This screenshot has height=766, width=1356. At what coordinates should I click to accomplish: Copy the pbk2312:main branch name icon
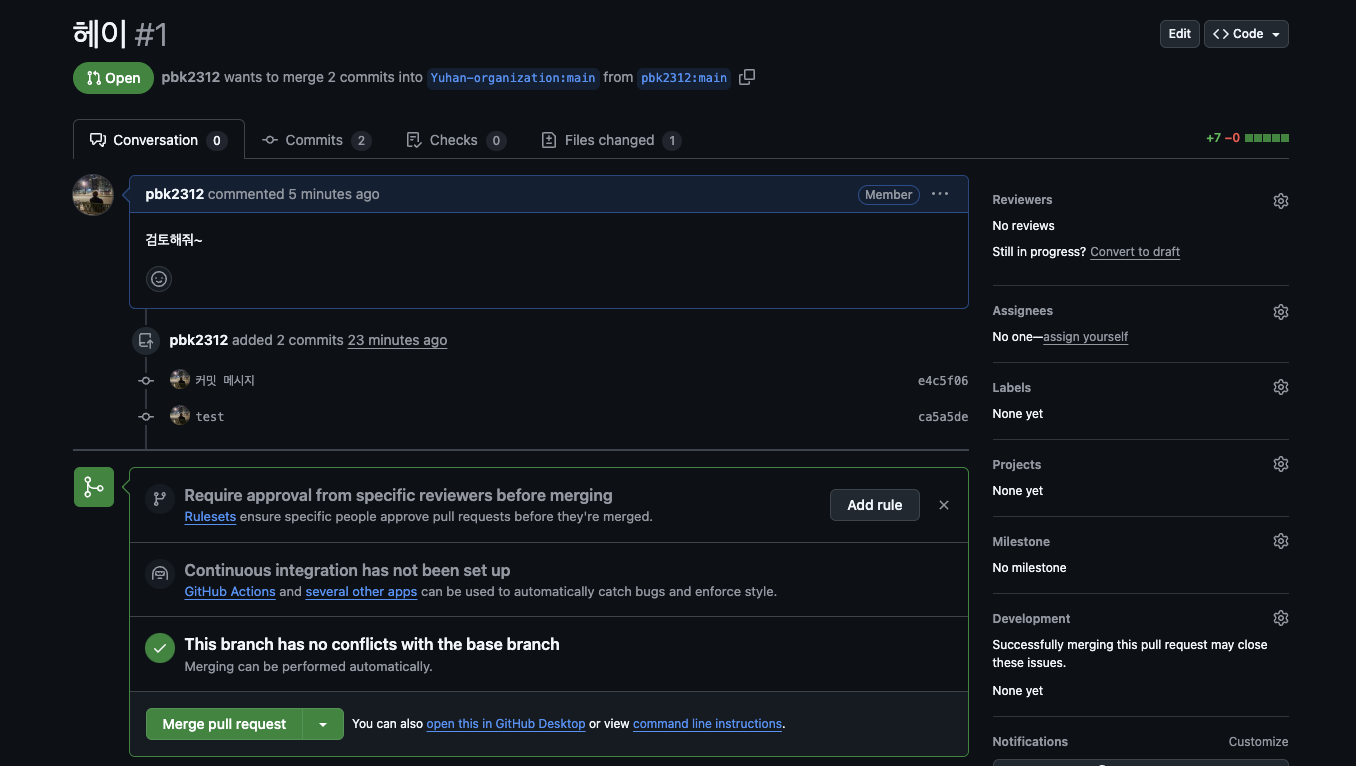[747, 77]
